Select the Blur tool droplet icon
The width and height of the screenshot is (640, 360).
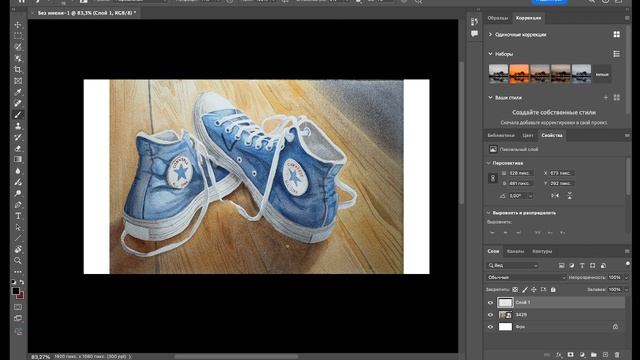click(18, 171)
